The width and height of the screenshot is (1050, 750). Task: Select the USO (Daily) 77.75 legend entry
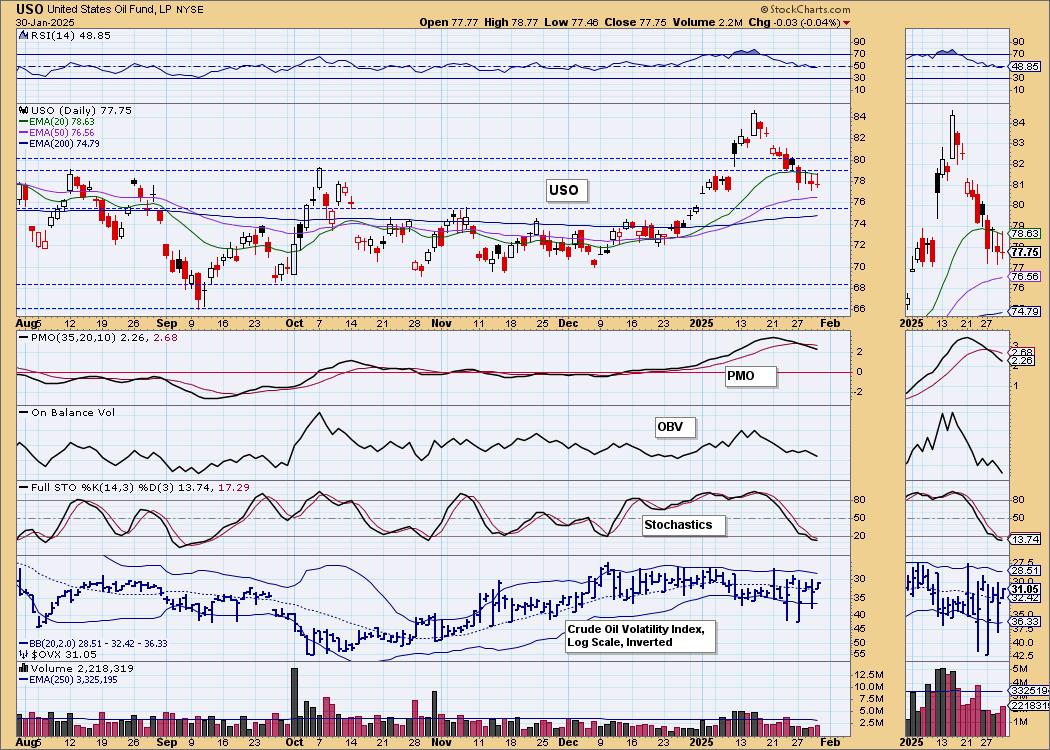point(80,110)
